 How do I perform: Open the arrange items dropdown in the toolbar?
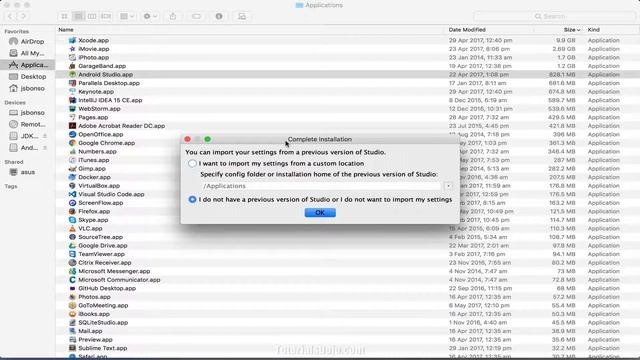(x=127, y=16)
